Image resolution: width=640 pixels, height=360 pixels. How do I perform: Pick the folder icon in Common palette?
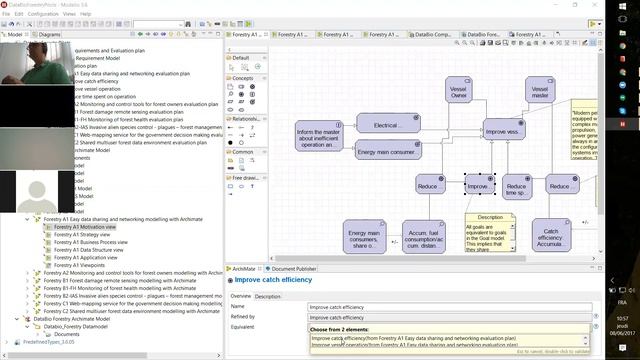(x=230, y=160)
